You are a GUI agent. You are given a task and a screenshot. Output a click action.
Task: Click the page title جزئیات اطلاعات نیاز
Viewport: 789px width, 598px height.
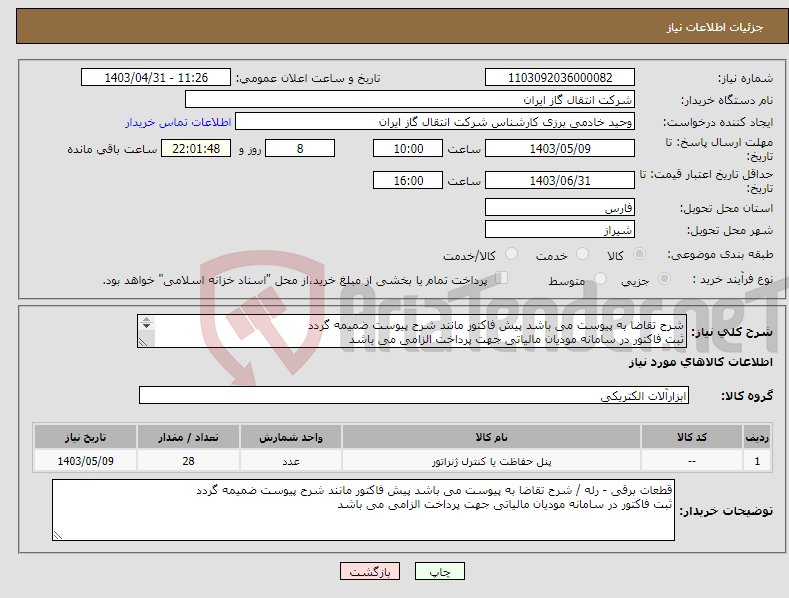pyautogui.click(x=715, y=27)
